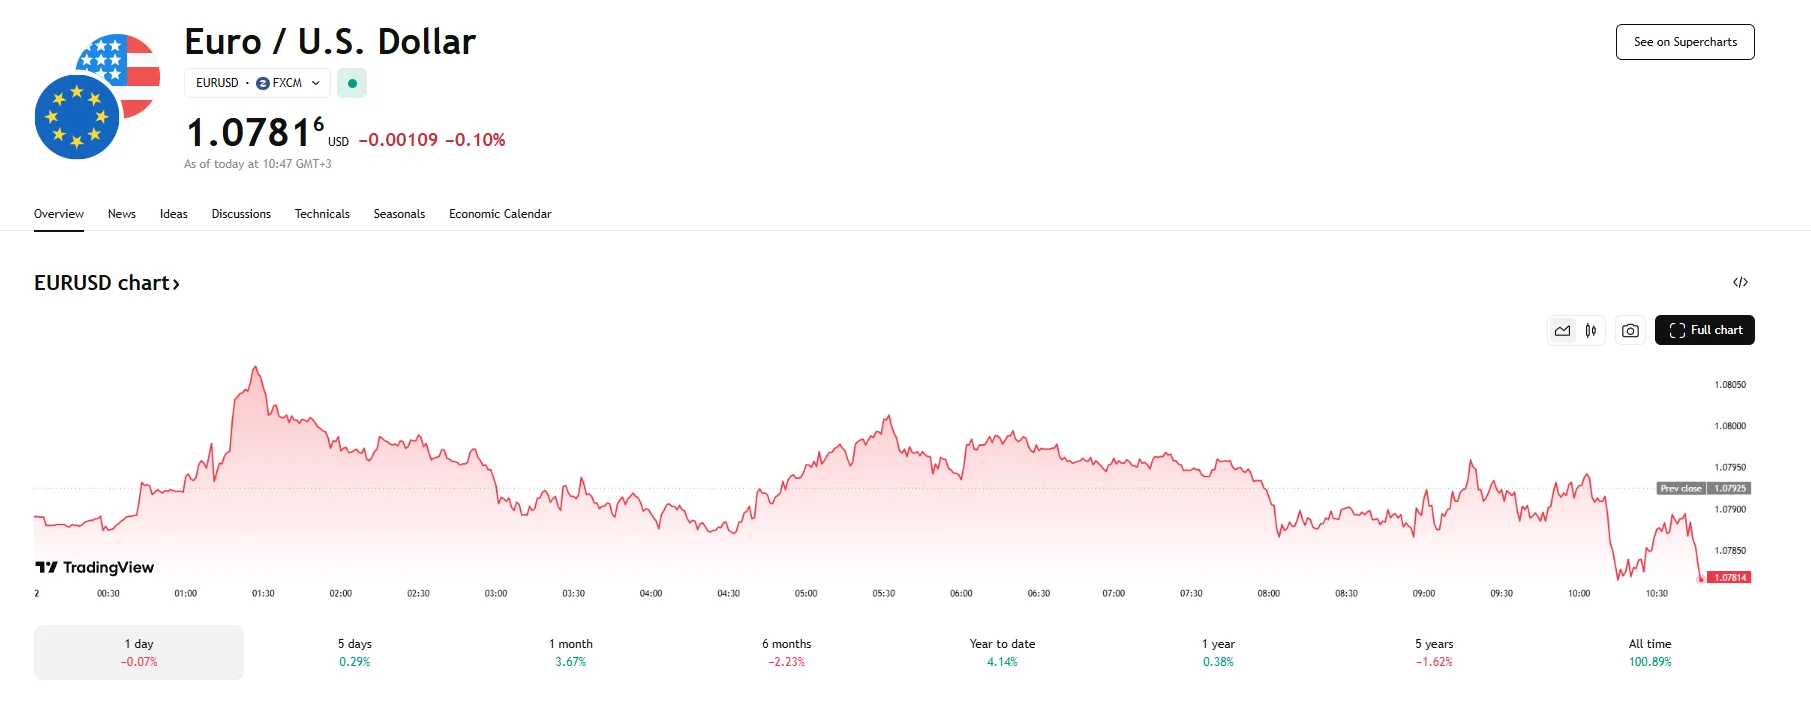Select the All time range
The image size is (1811, 713).
(1649, 652)
